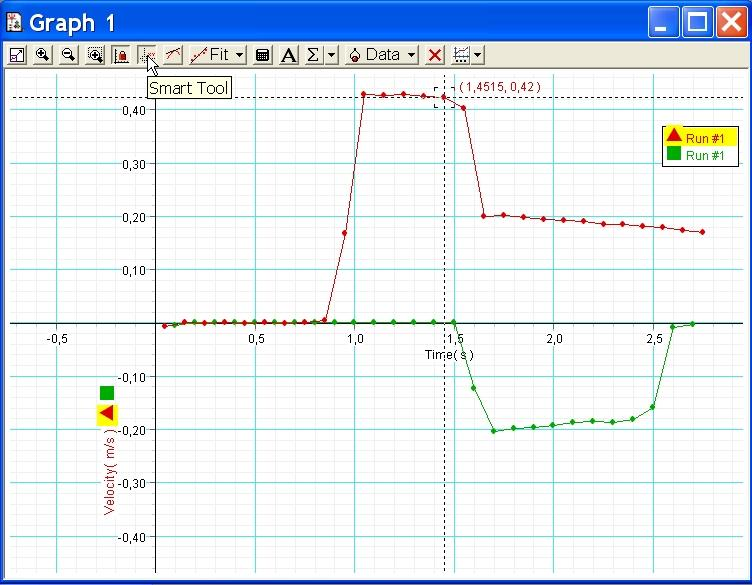
Task: Maximize the Graph 1 window
Action: (697, 22)
